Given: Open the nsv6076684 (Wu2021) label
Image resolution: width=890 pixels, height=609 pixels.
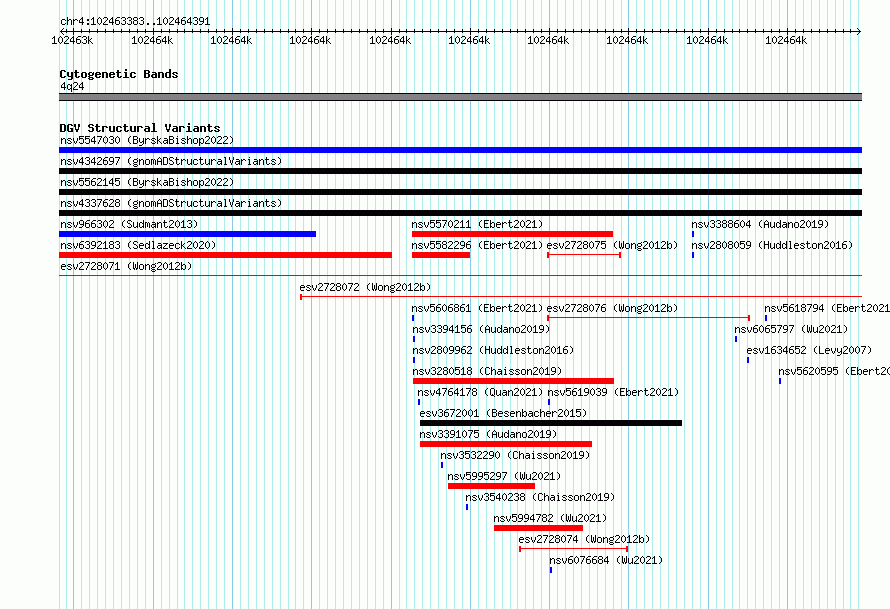Looking at the screenshot, I should pos(606,560).
